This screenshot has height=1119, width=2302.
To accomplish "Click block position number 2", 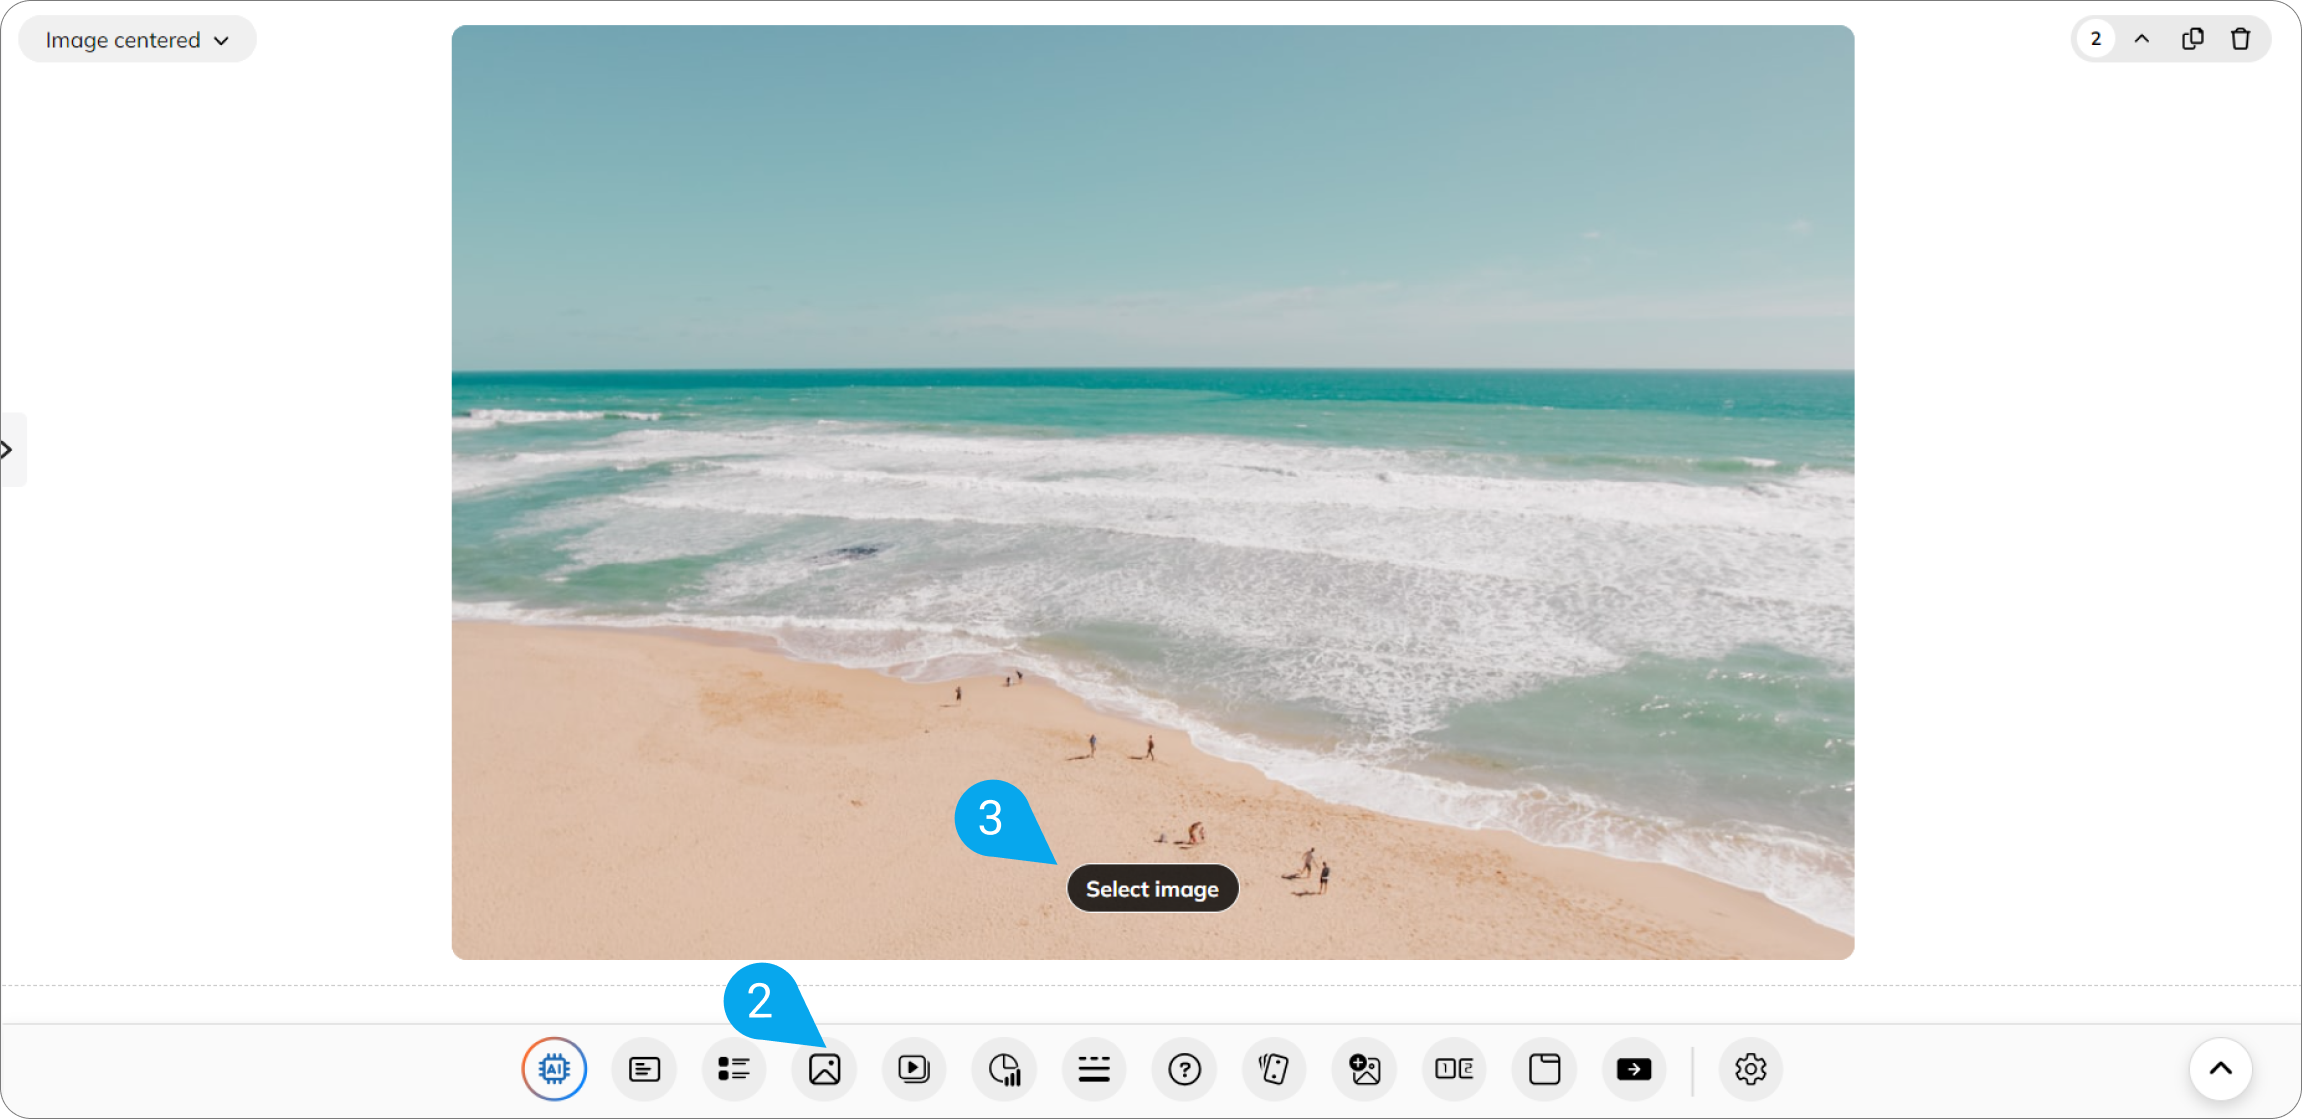I will 2096,39.
